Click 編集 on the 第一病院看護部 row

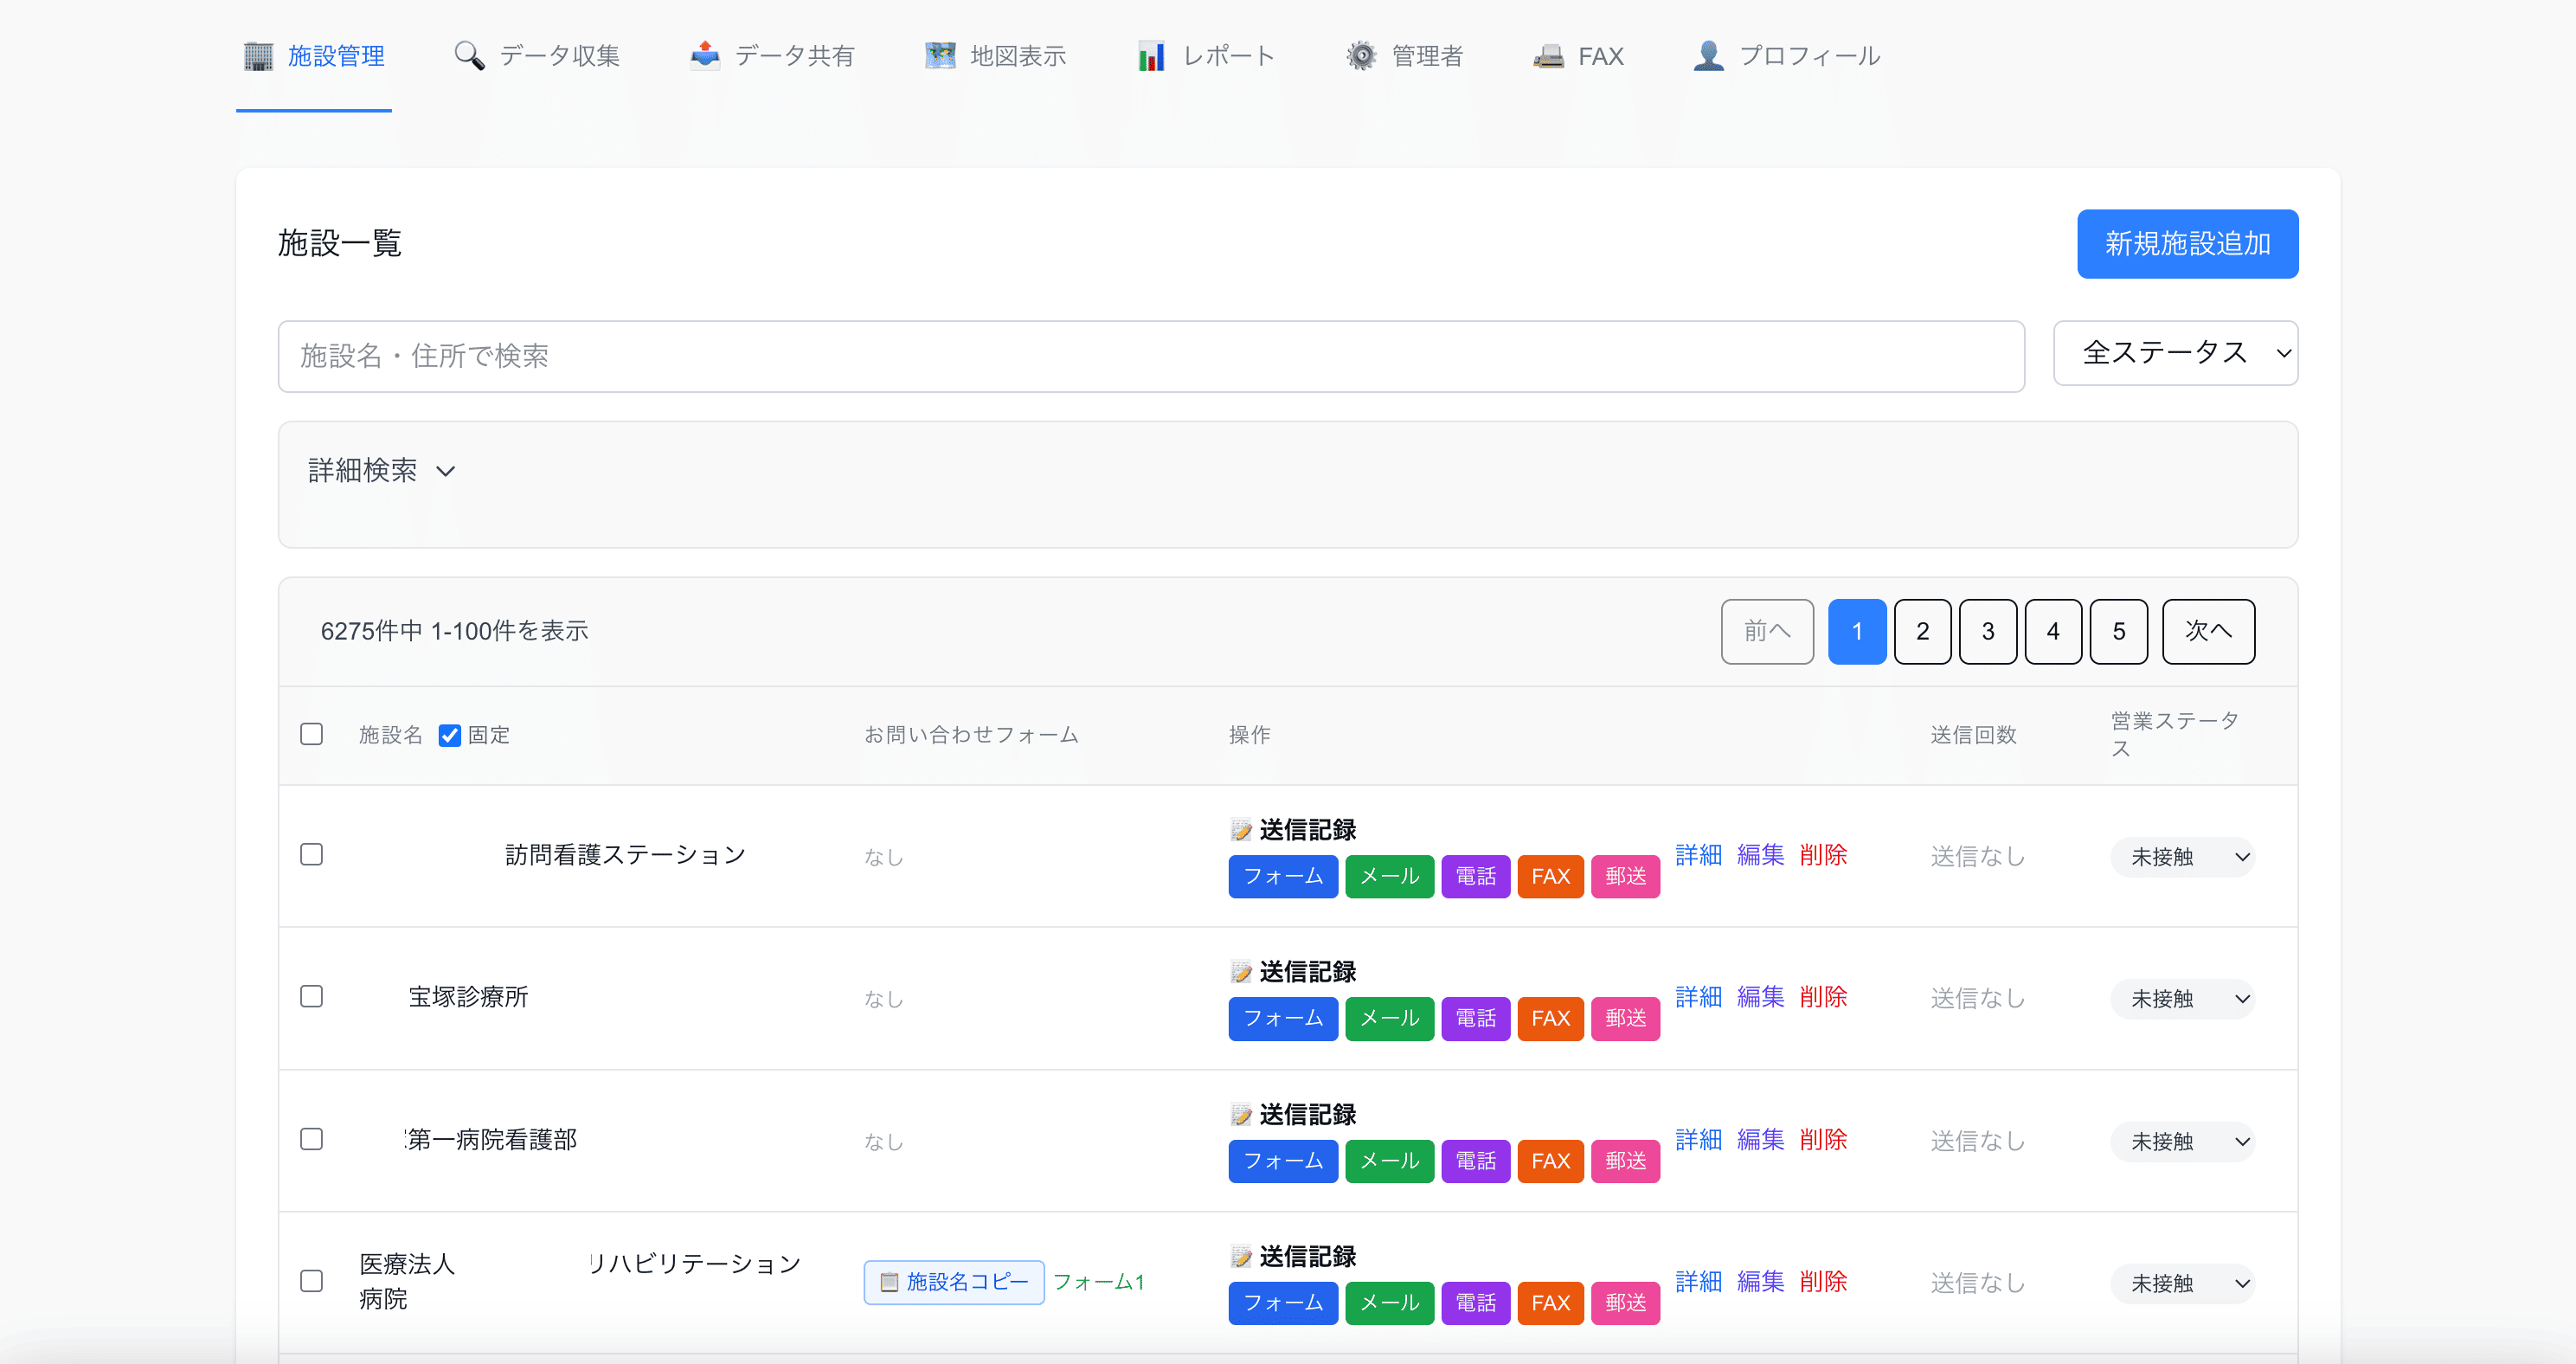click(x=1760, y=1139)
